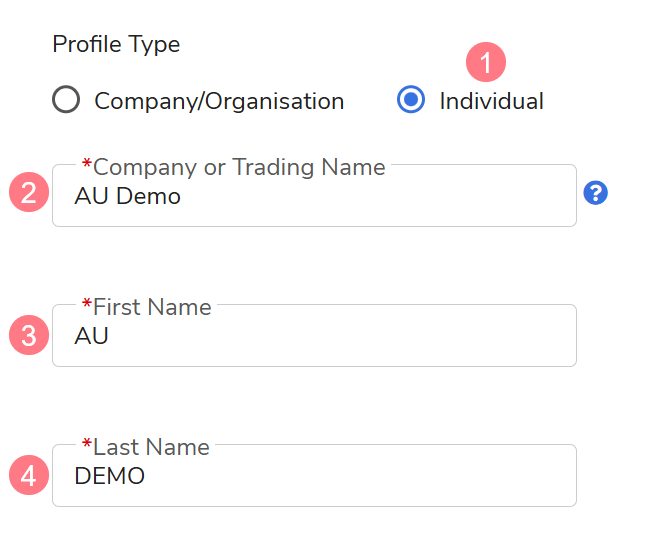Click the Profile Type heading
Screen dimensions: 653x549
click(x=116, y=45)
